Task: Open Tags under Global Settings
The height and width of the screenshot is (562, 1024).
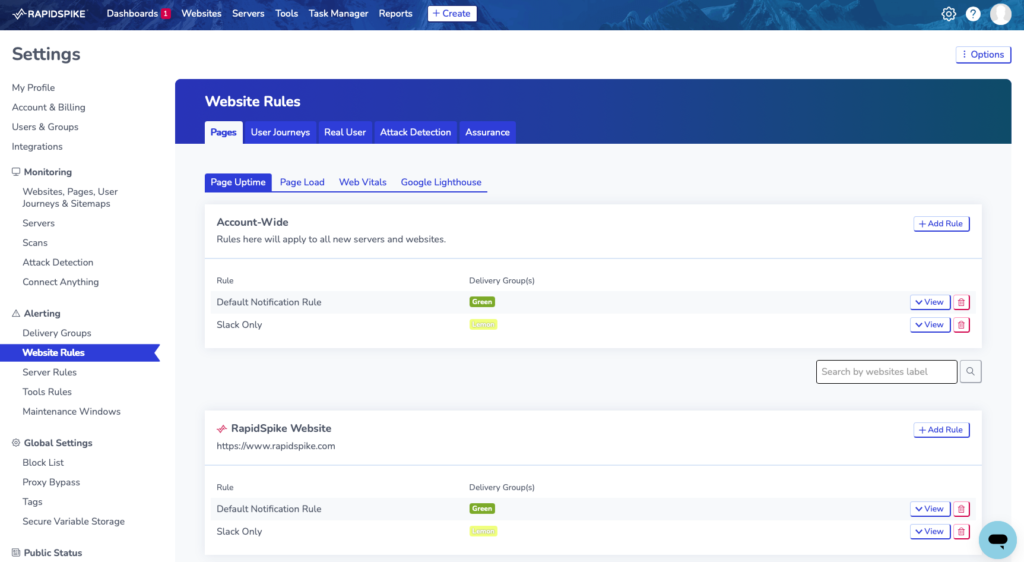Action: point(32,501)
